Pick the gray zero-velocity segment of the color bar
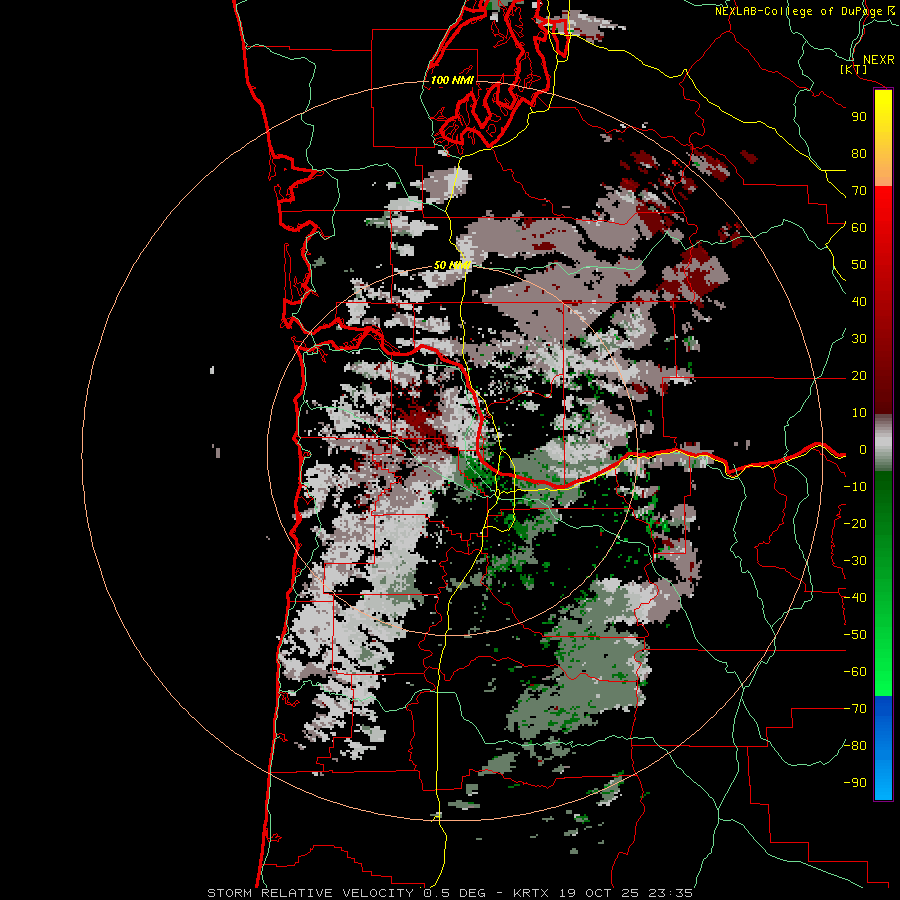900x900 pixels. (x=883, y=443)
